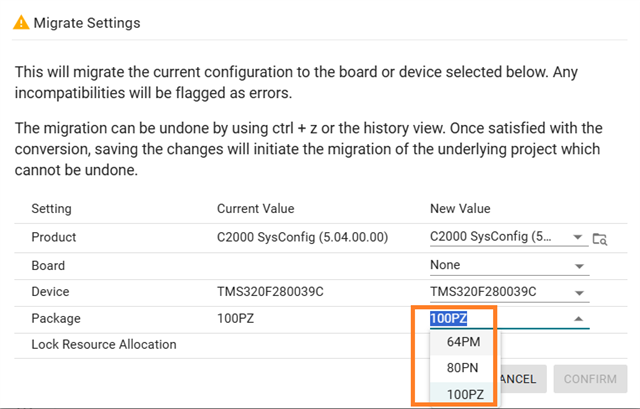Expand the Product dropdown arrow
Viewport: 640px width, 409px height.
pyautogui.click(x=579, y=238)
